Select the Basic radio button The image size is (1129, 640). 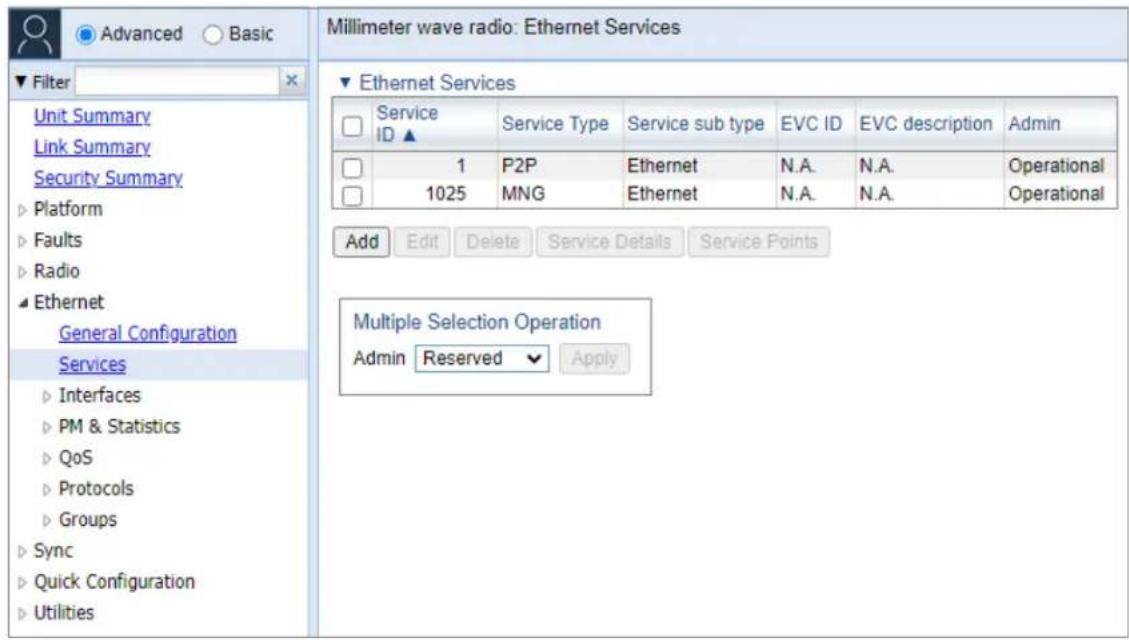(212, 35)
